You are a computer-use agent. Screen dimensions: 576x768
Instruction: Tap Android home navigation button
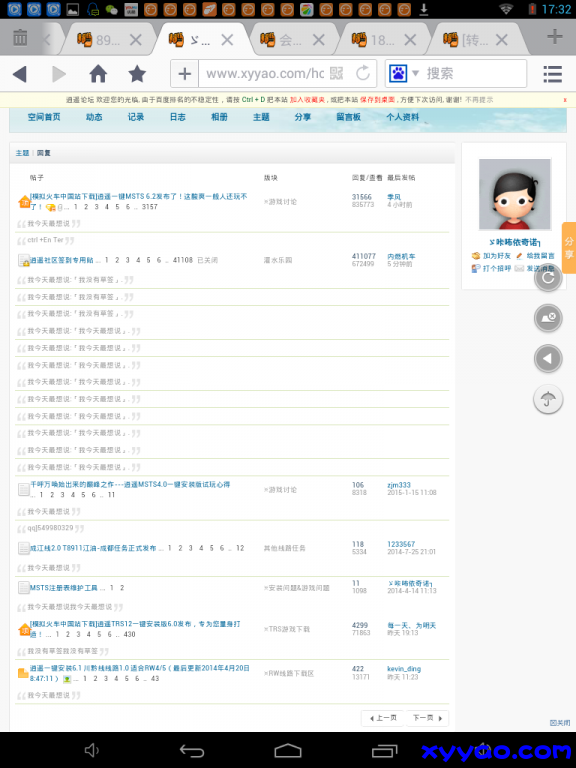click(x=288, y=750)
